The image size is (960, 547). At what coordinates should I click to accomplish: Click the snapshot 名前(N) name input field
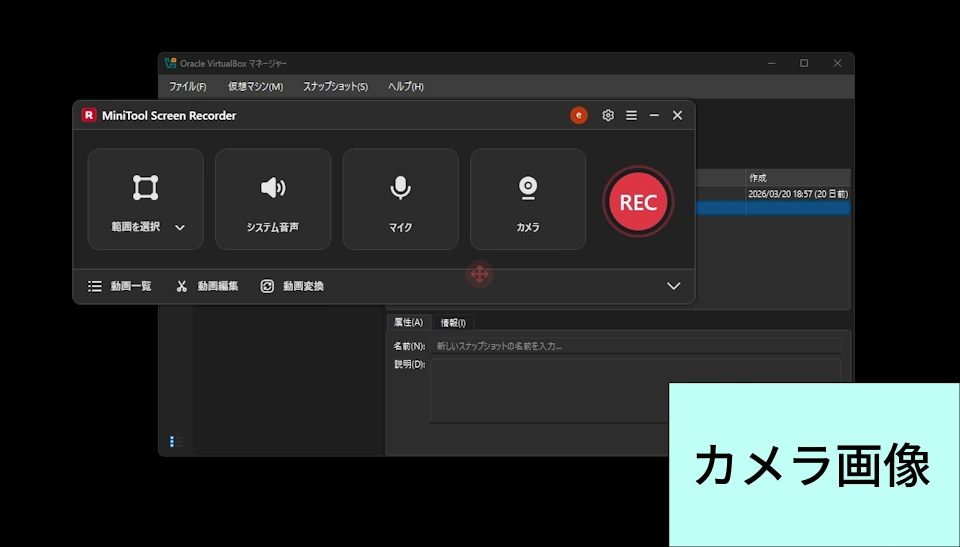click(636, 346)
